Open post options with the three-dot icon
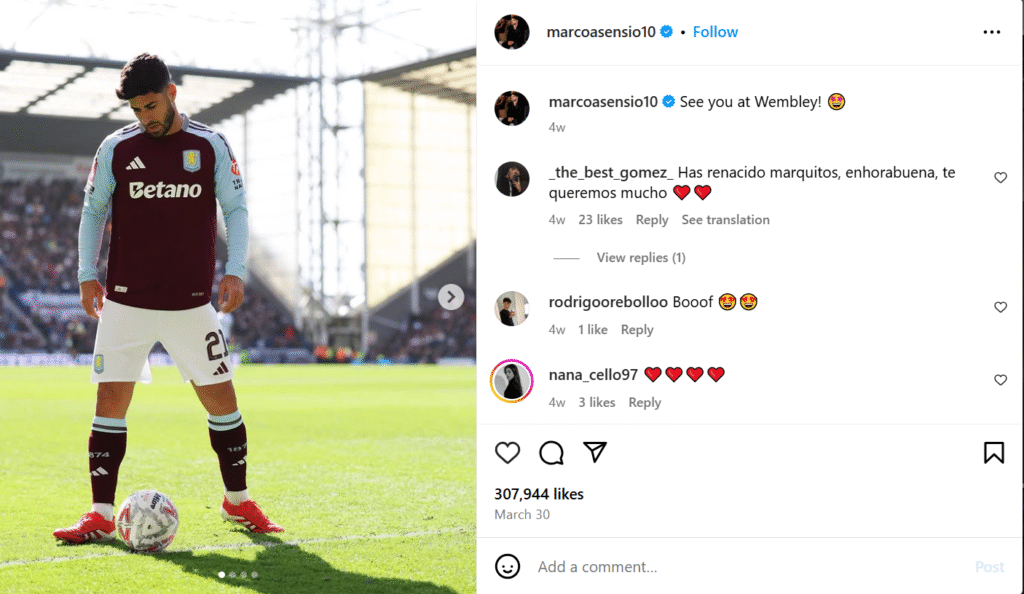The image size is (1024, 594). coord(992,31)
